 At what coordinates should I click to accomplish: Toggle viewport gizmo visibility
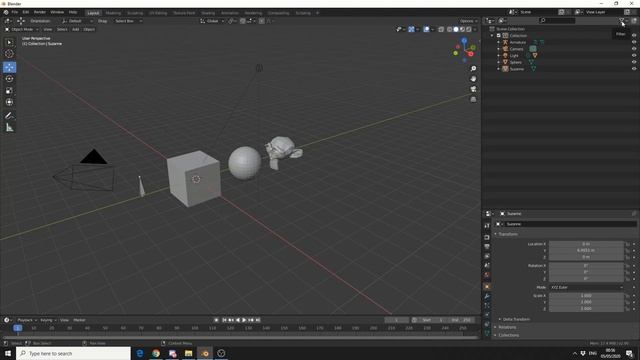tap(411, 29)
